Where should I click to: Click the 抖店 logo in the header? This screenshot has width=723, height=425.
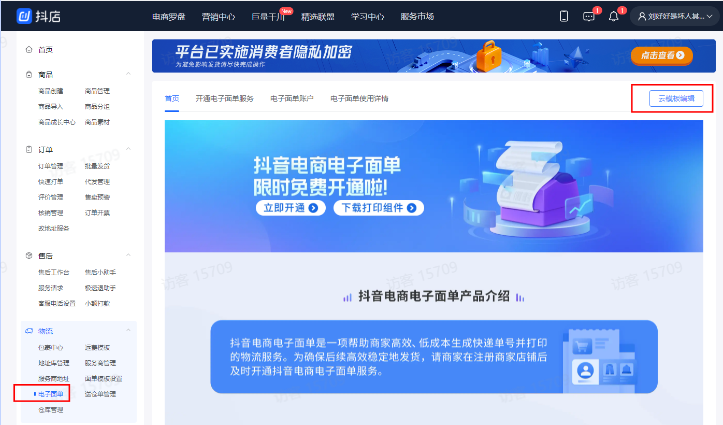(x=38, y=16)
